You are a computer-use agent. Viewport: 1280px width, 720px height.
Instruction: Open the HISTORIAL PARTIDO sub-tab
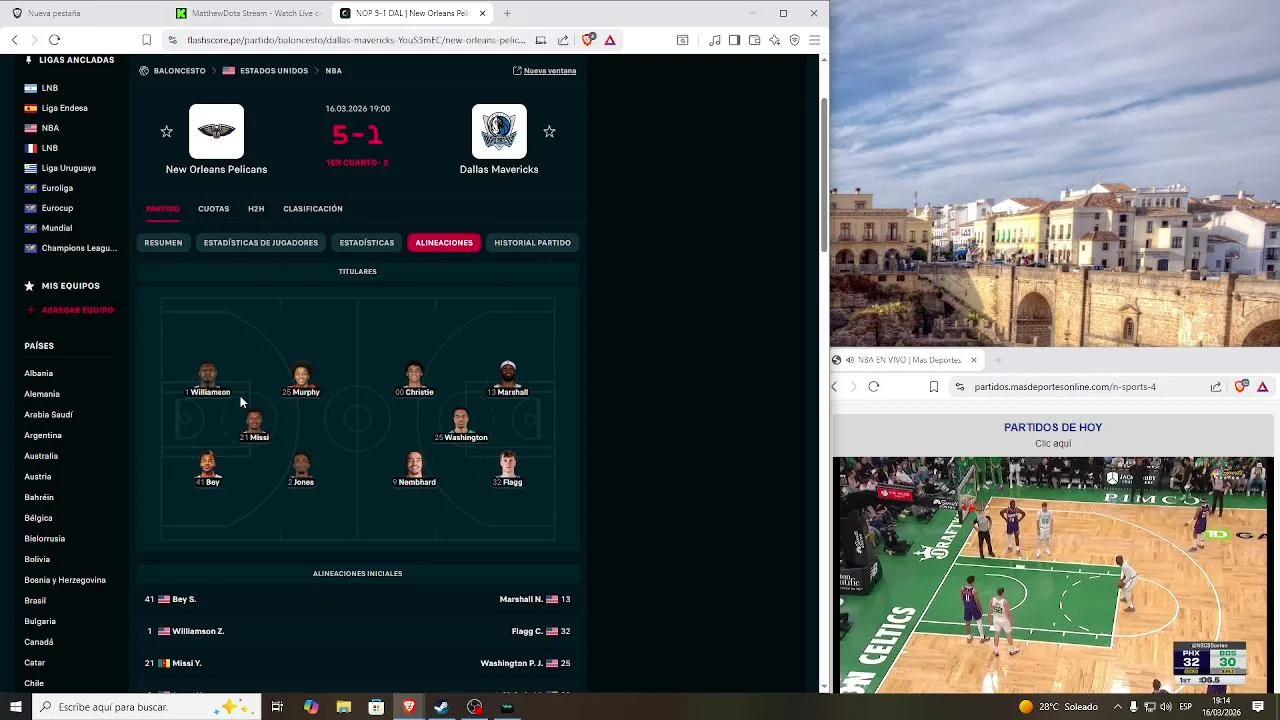(532, 243)
